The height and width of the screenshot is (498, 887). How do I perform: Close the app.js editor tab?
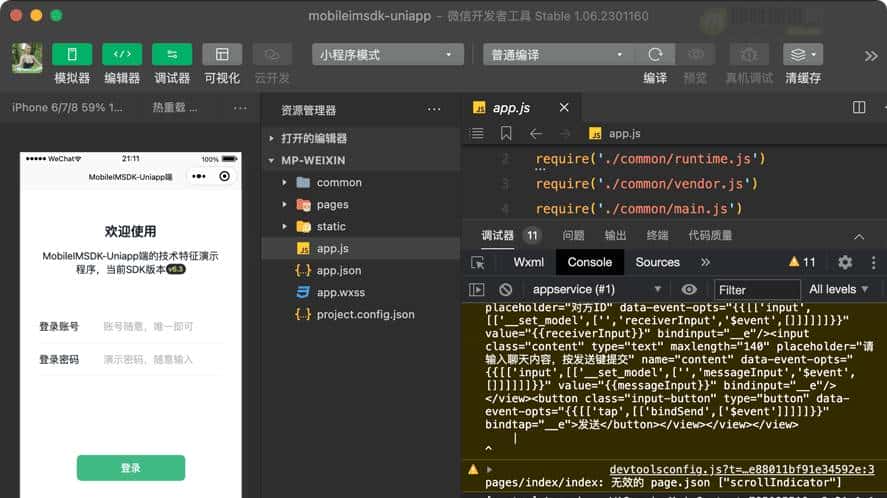(x=564, y=108)
